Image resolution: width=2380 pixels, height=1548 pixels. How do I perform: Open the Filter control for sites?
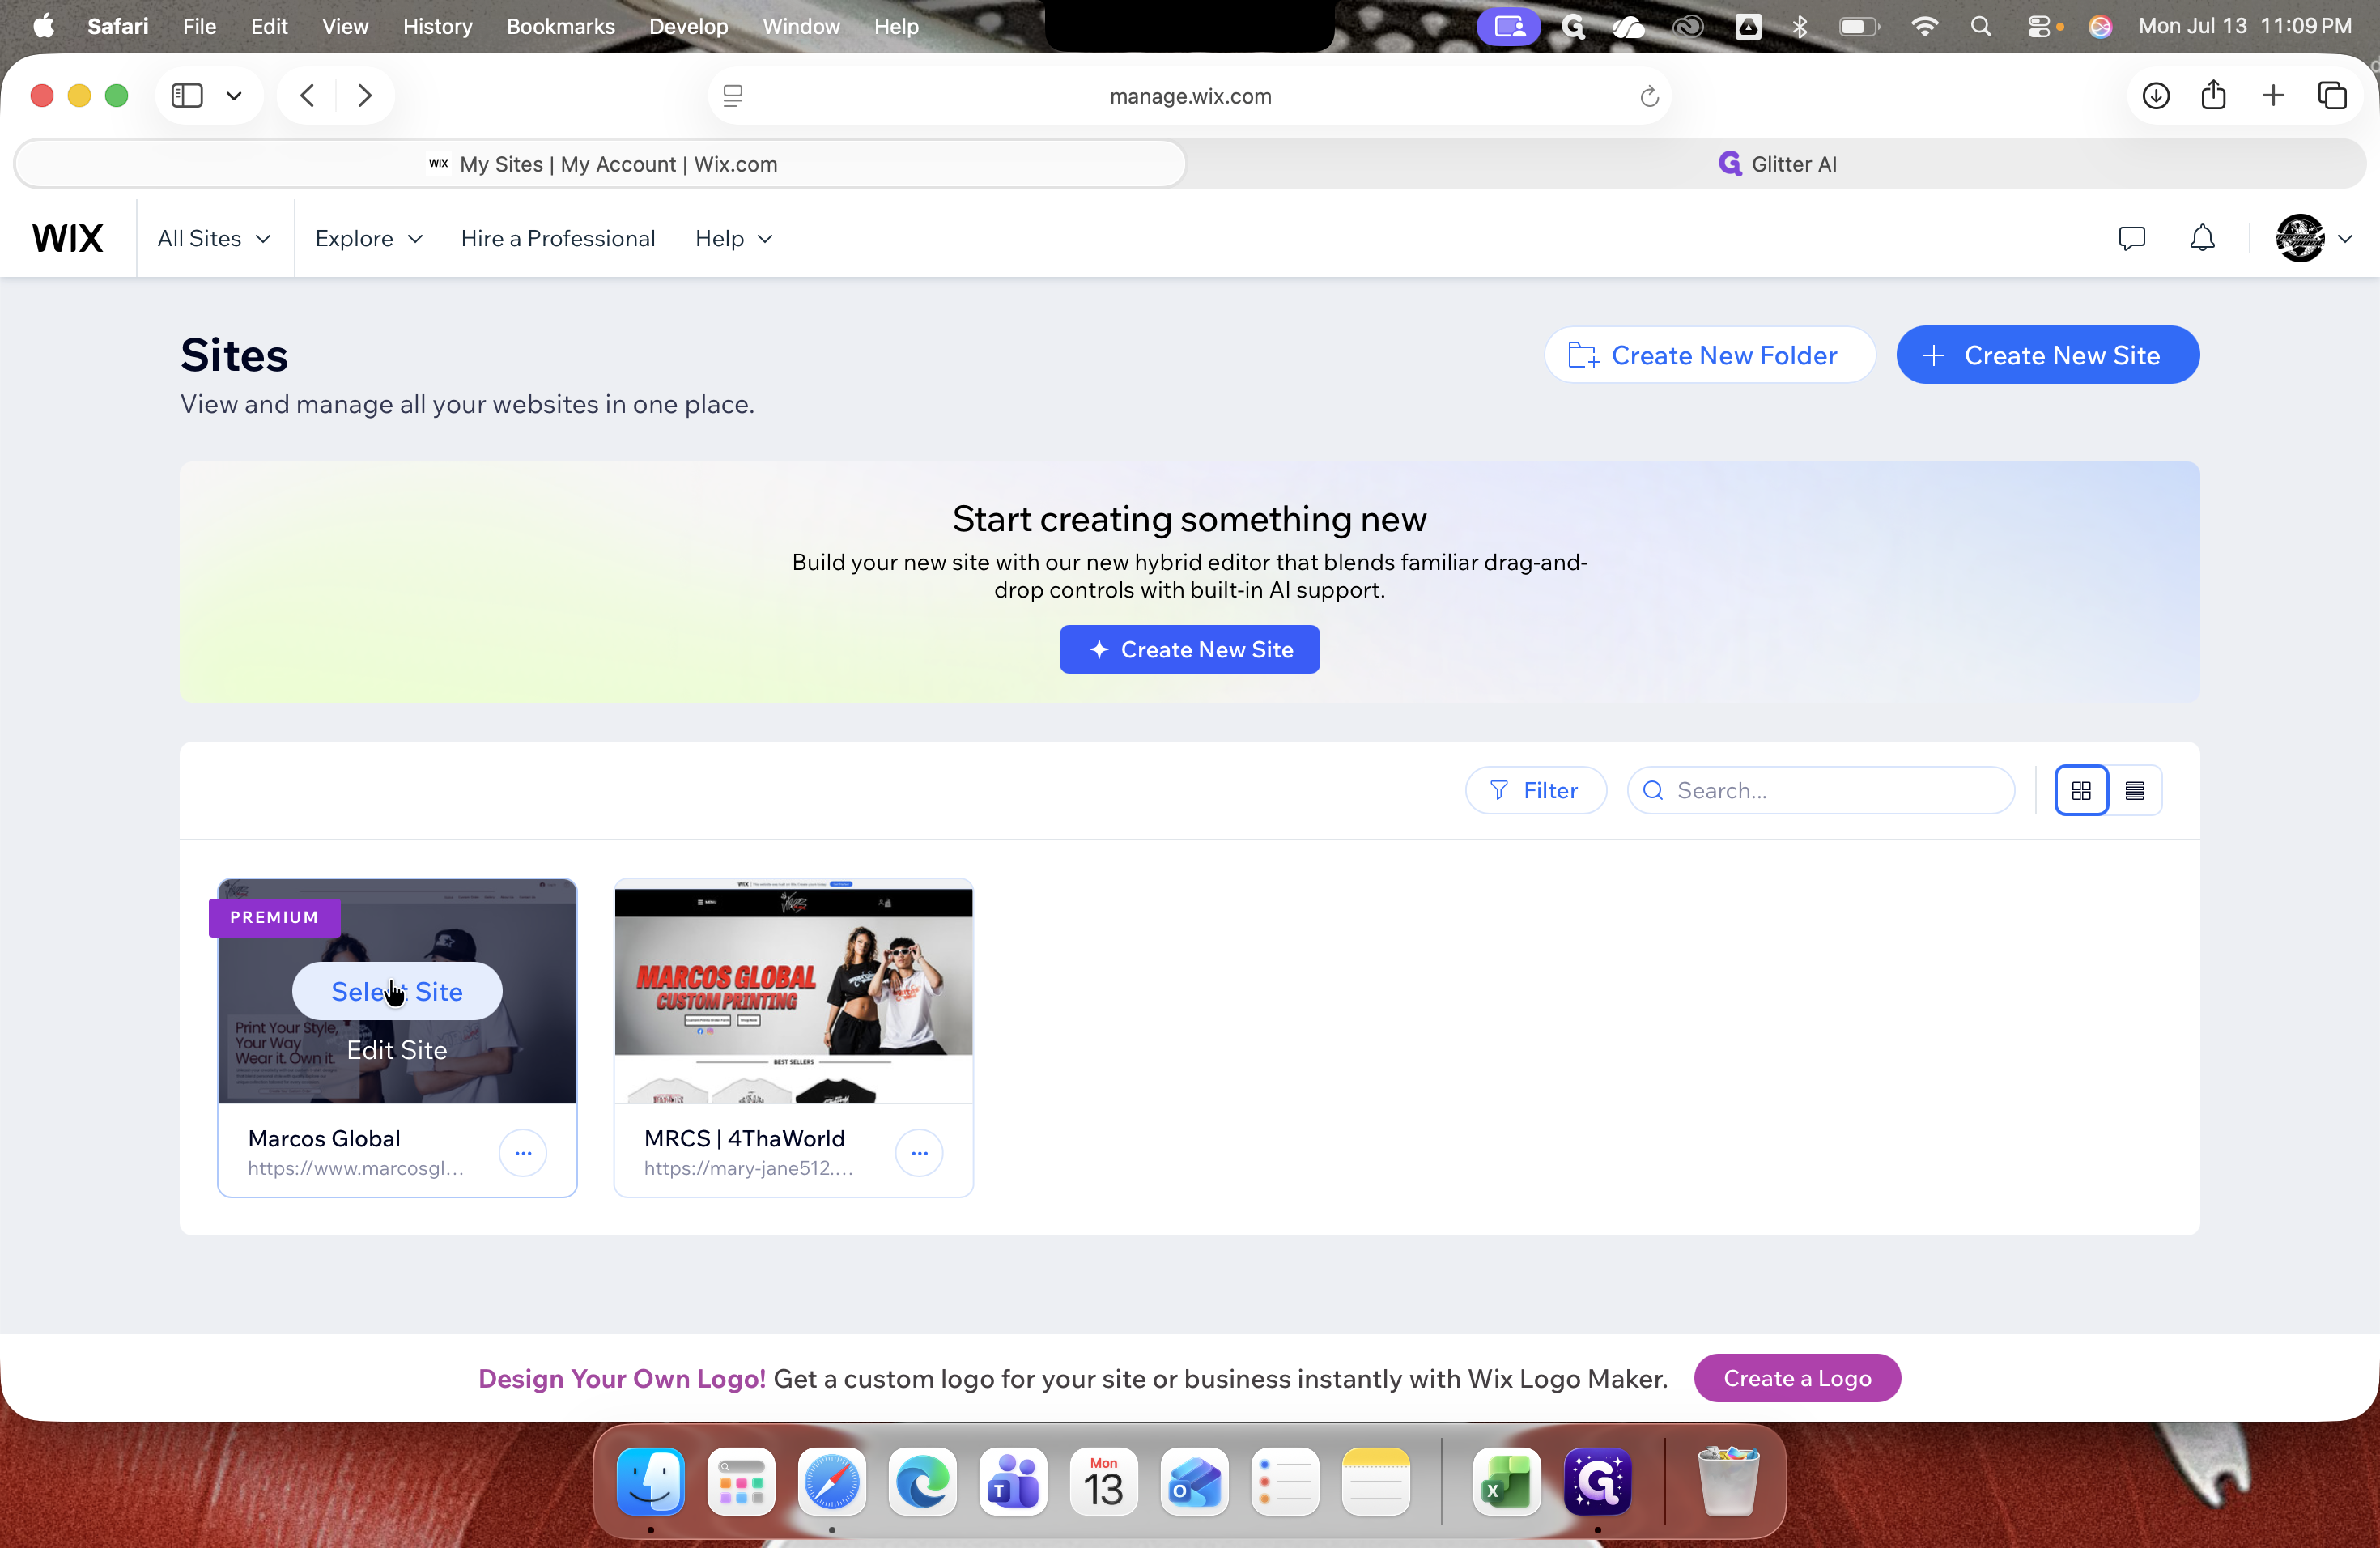click(x=1535, y=790)
